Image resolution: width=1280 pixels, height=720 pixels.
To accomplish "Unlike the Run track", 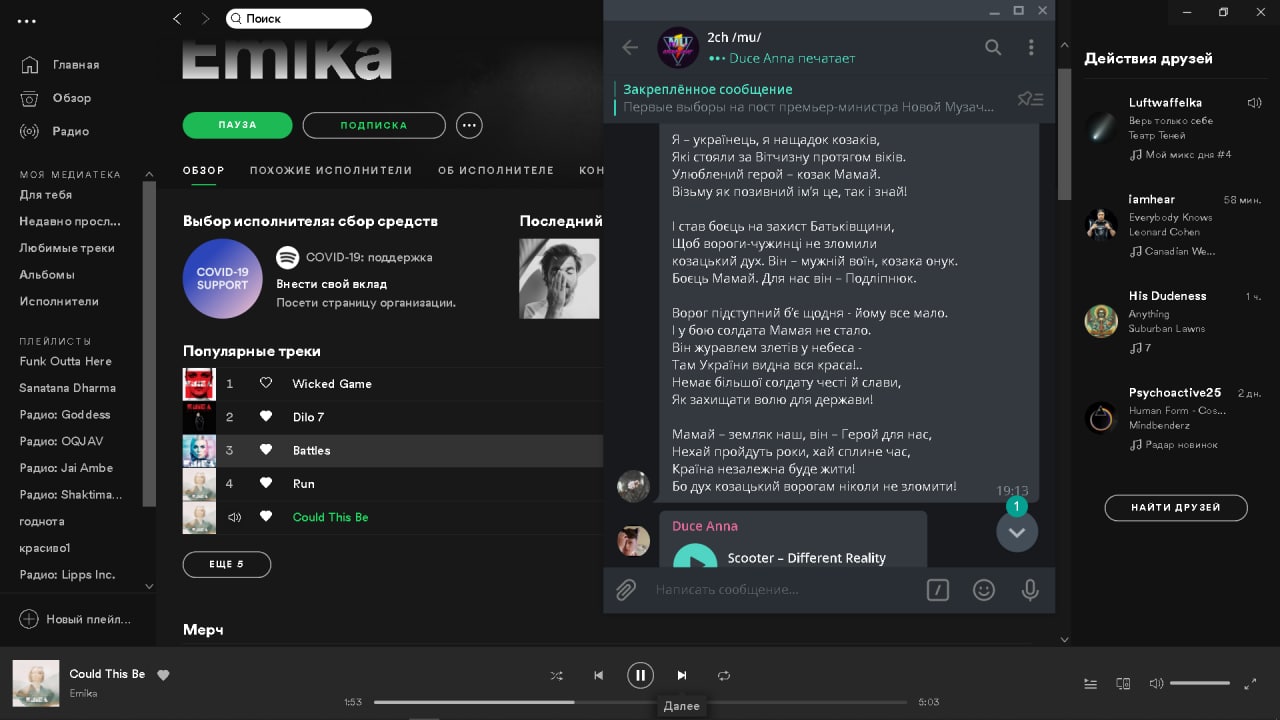I will tap(266, 484).
